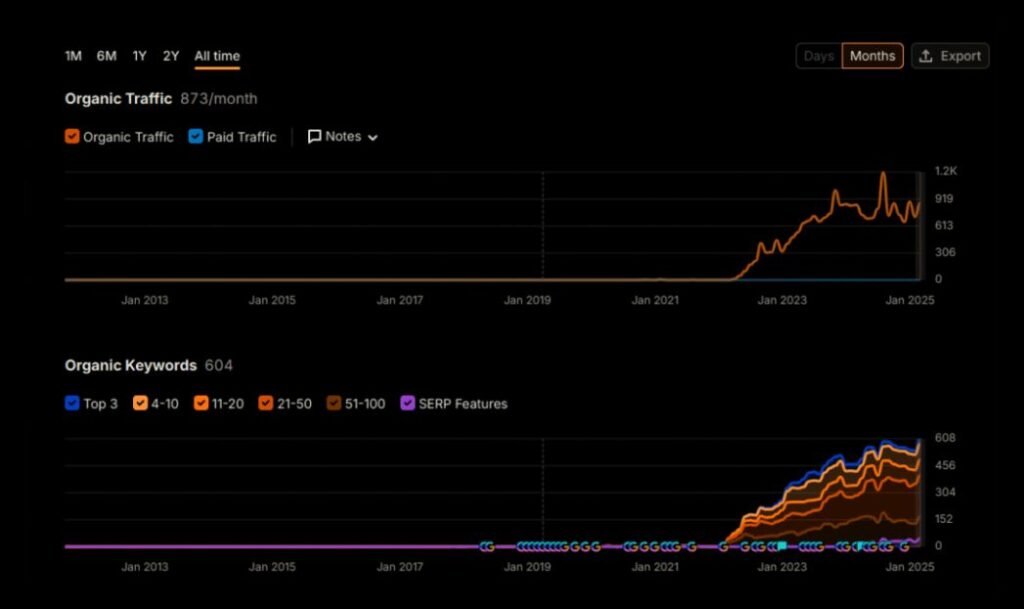The image size is (1024, 609).
Task: Toggle the 11-20 position checkbox
Action: pyautogui.click(x=201, y=404)
